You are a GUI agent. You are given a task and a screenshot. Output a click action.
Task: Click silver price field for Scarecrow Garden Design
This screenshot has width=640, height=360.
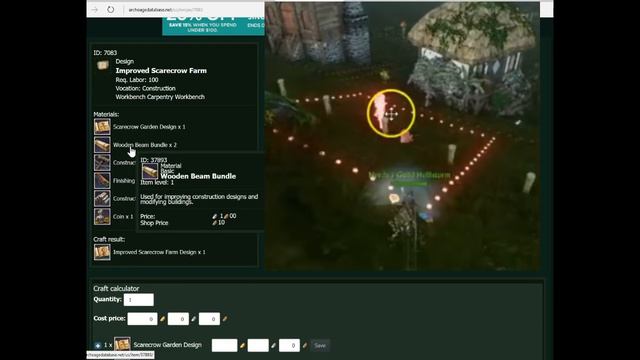(x=258, y=345)
